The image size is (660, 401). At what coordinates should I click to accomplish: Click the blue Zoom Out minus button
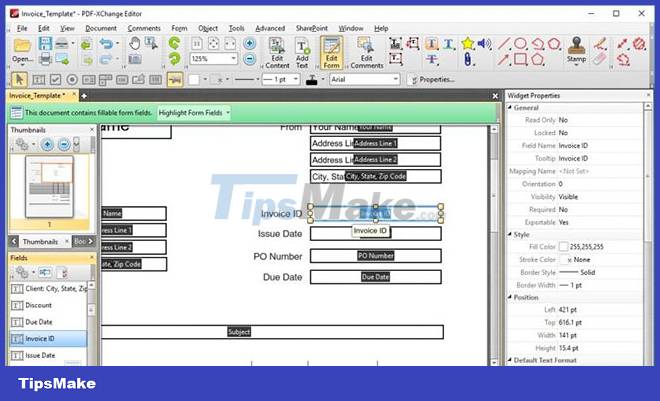click(250, 59)
